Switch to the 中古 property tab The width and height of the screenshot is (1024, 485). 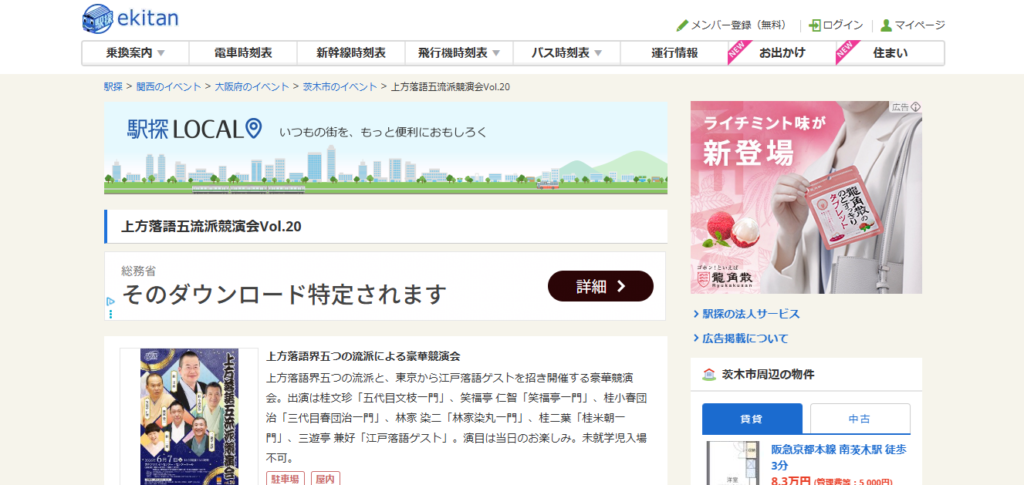[x=859, y=418]
